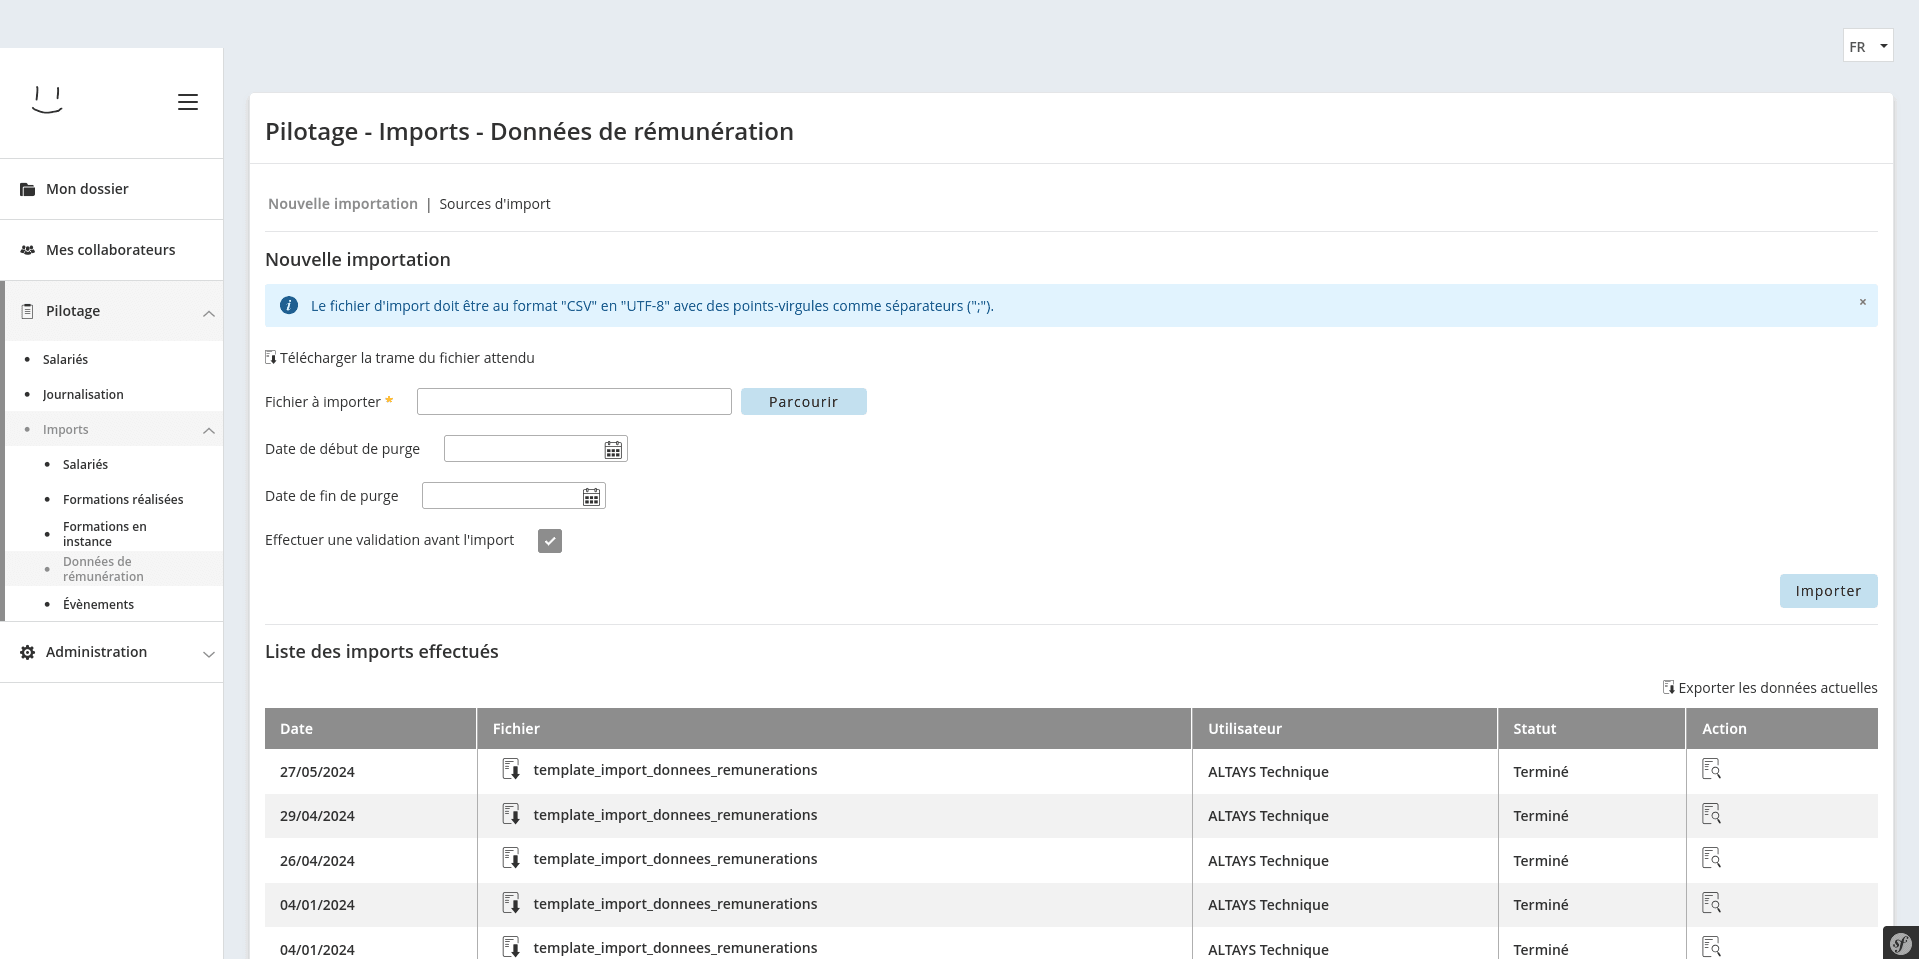Image resolution: width=1919 pixels, height=959 pixels.
Task: Open Mes collaborateurs in sidebar
Action: pos(110,250)
